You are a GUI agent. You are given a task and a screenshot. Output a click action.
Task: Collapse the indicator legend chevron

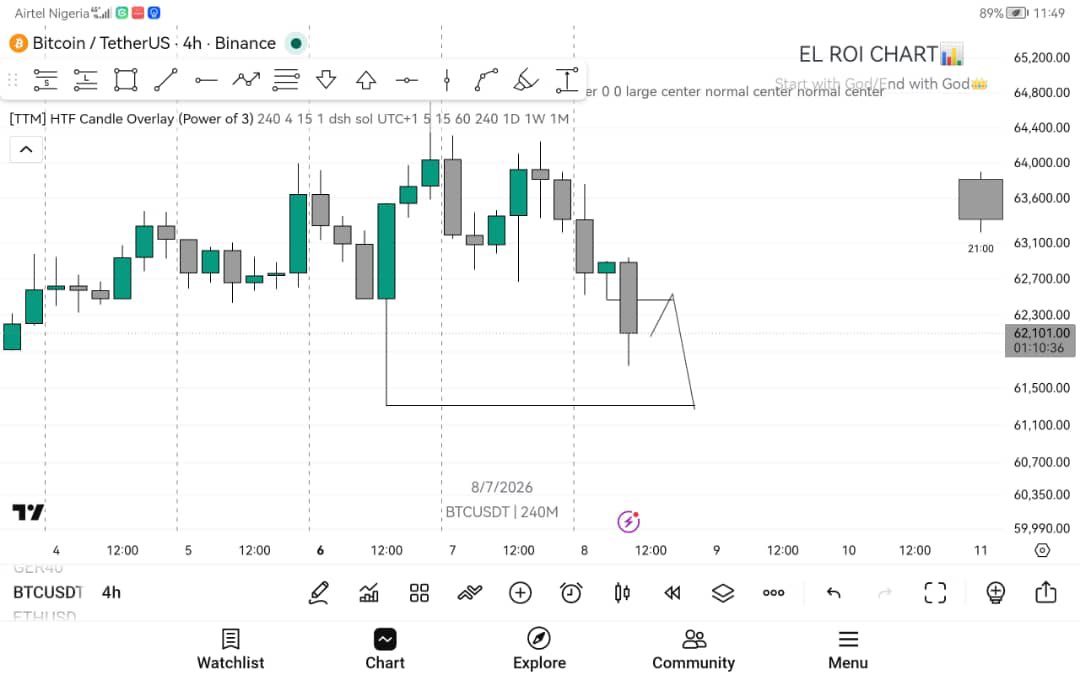pos(26,149)
